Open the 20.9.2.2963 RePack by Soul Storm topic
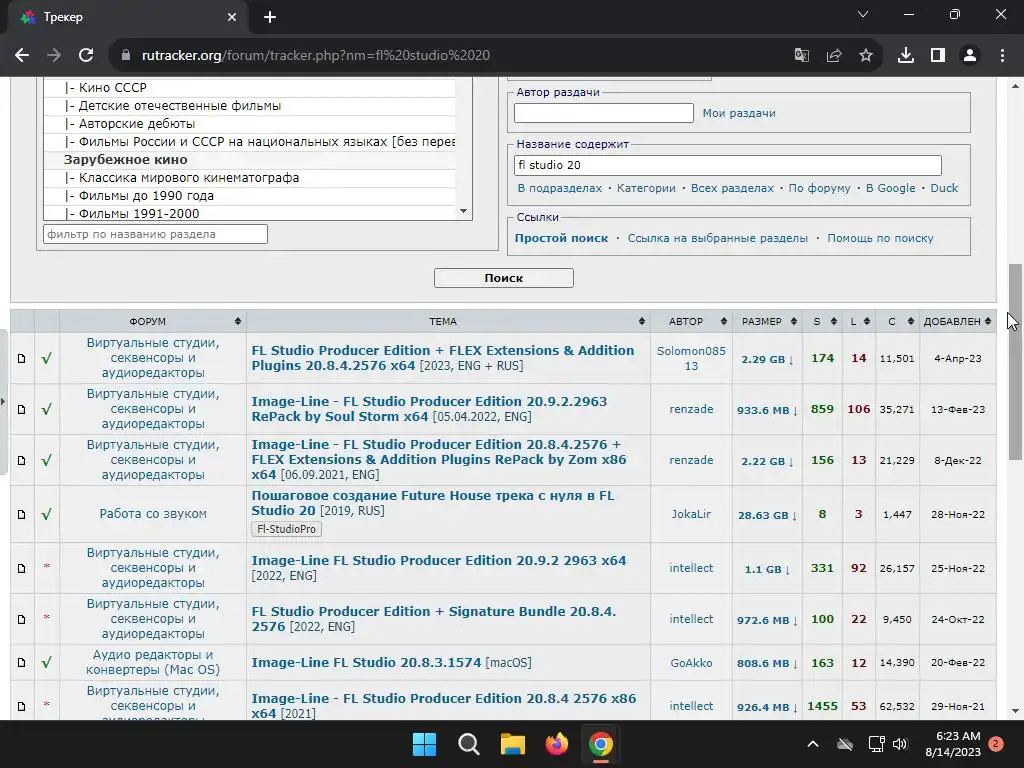Image resolution: width=1024 pixels, height=768 pixels. coord(429,409)
